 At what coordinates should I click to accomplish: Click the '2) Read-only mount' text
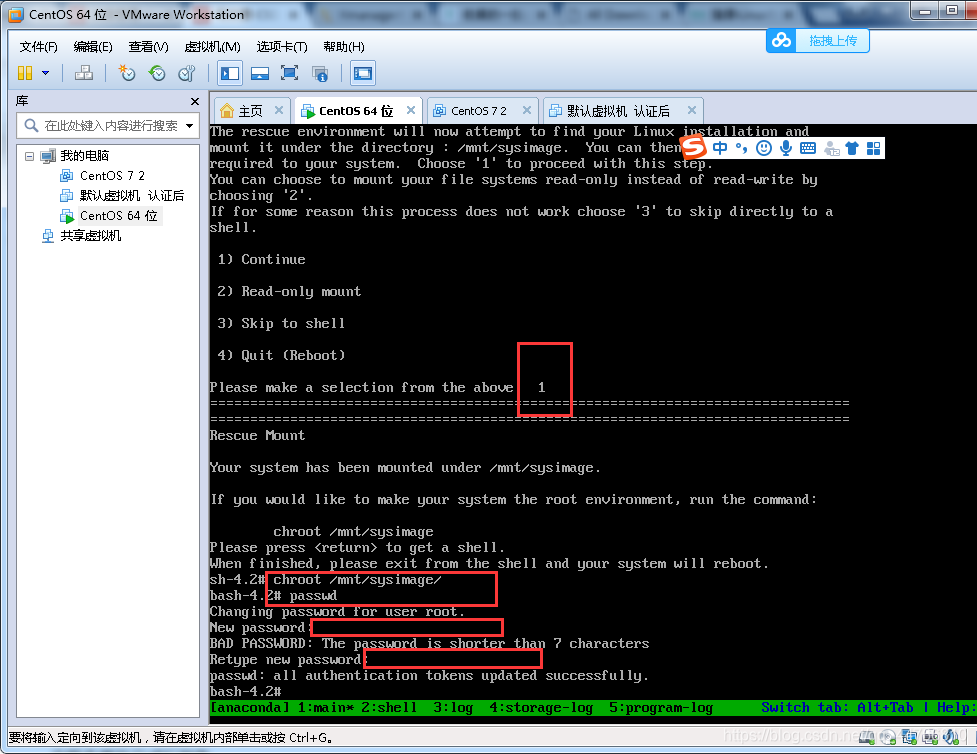click(x=289, y=292)
